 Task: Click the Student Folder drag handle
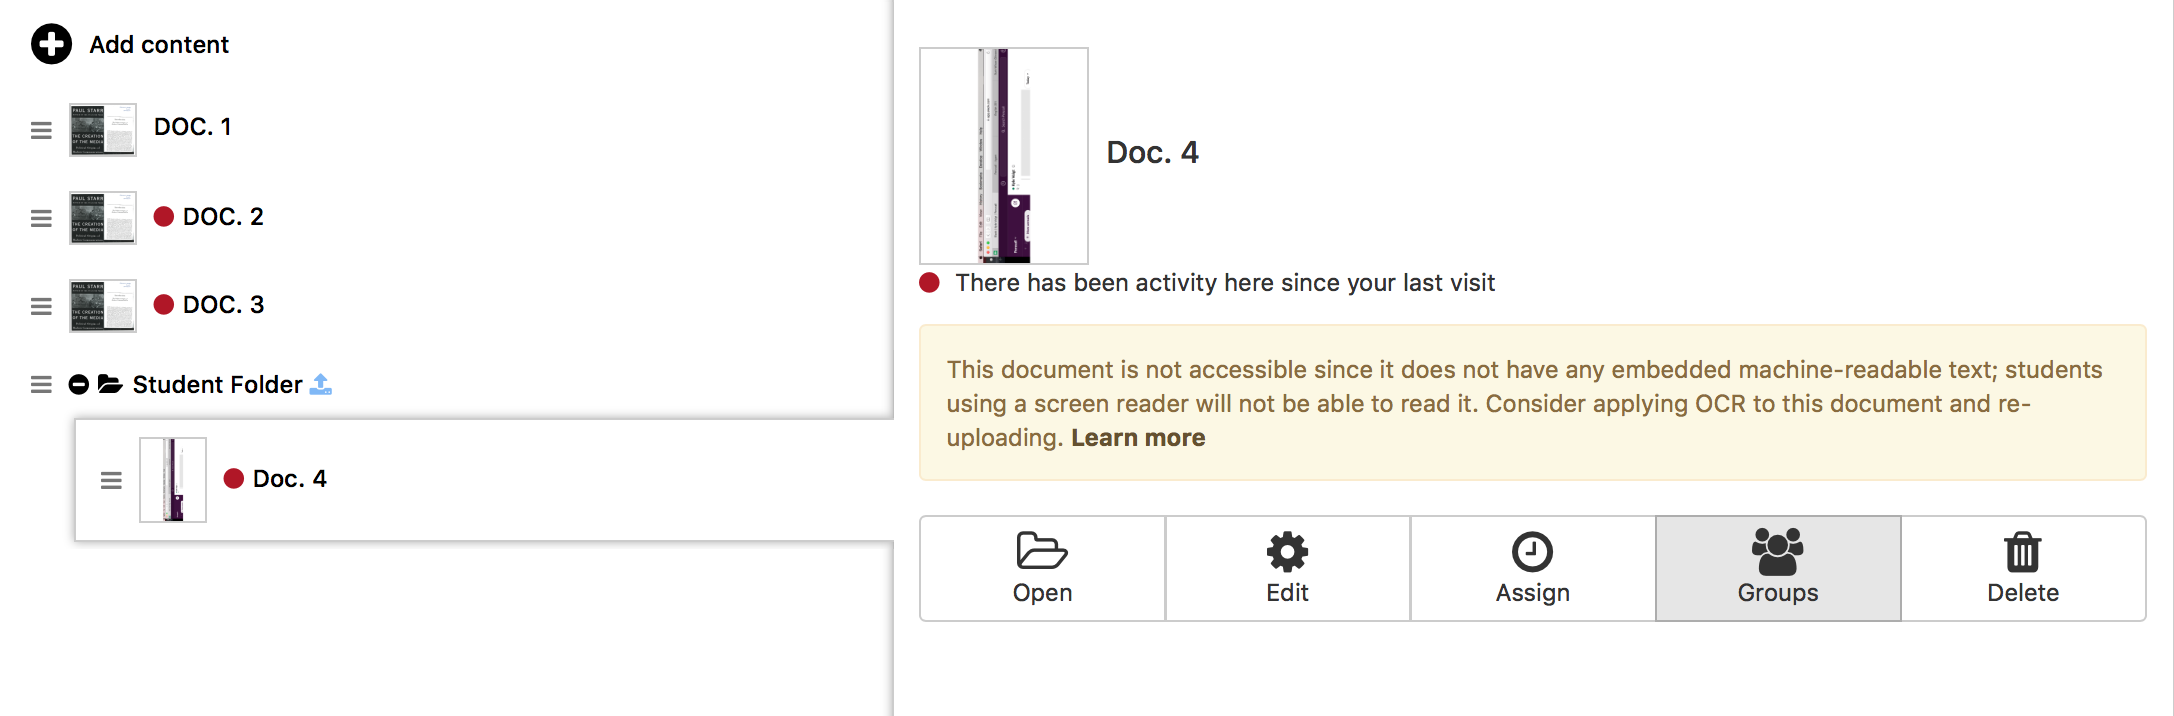(x=41, y=385)
